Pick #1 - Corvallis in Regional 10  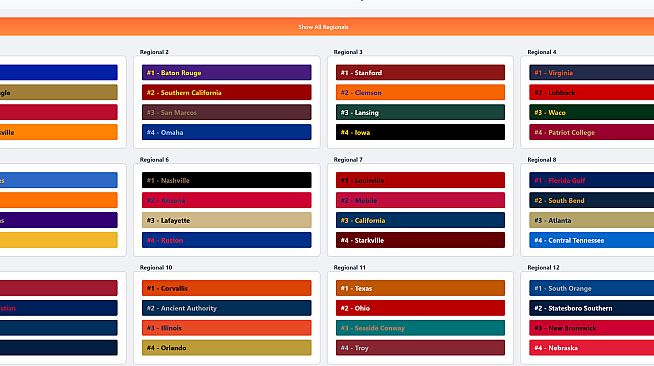click(226, 288)
